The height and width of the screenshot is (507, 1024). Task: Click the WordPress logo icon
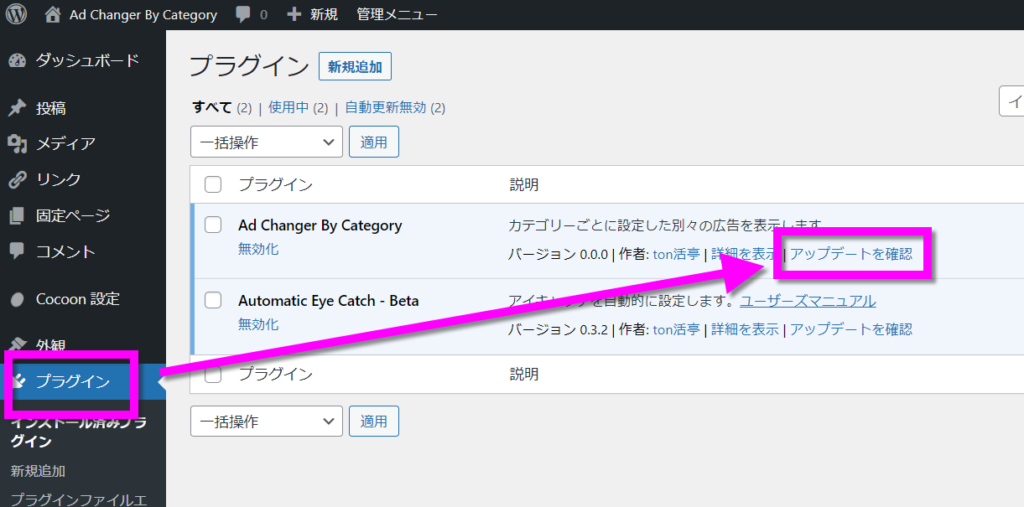[17, 15]
